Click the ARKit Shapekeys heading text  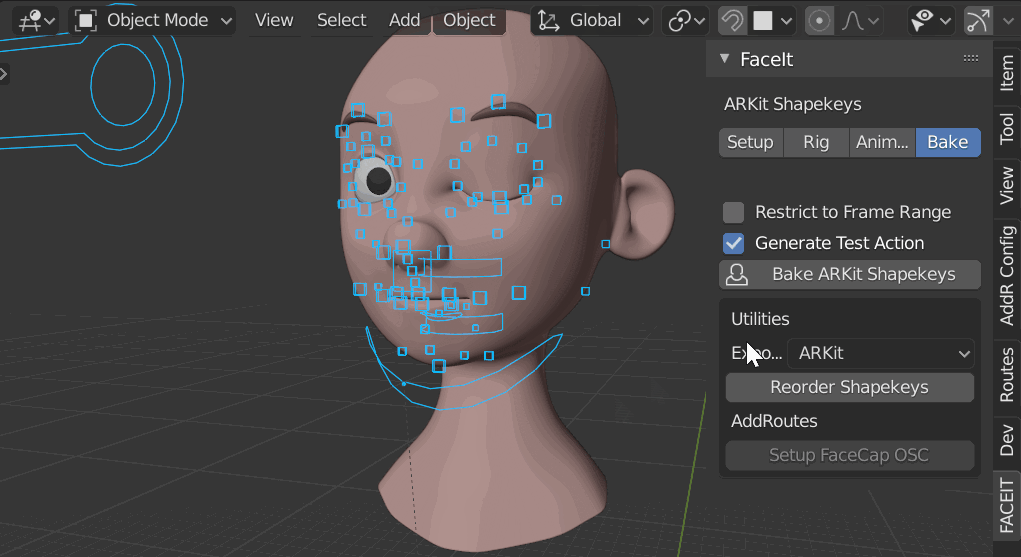[x=792, y=104]
